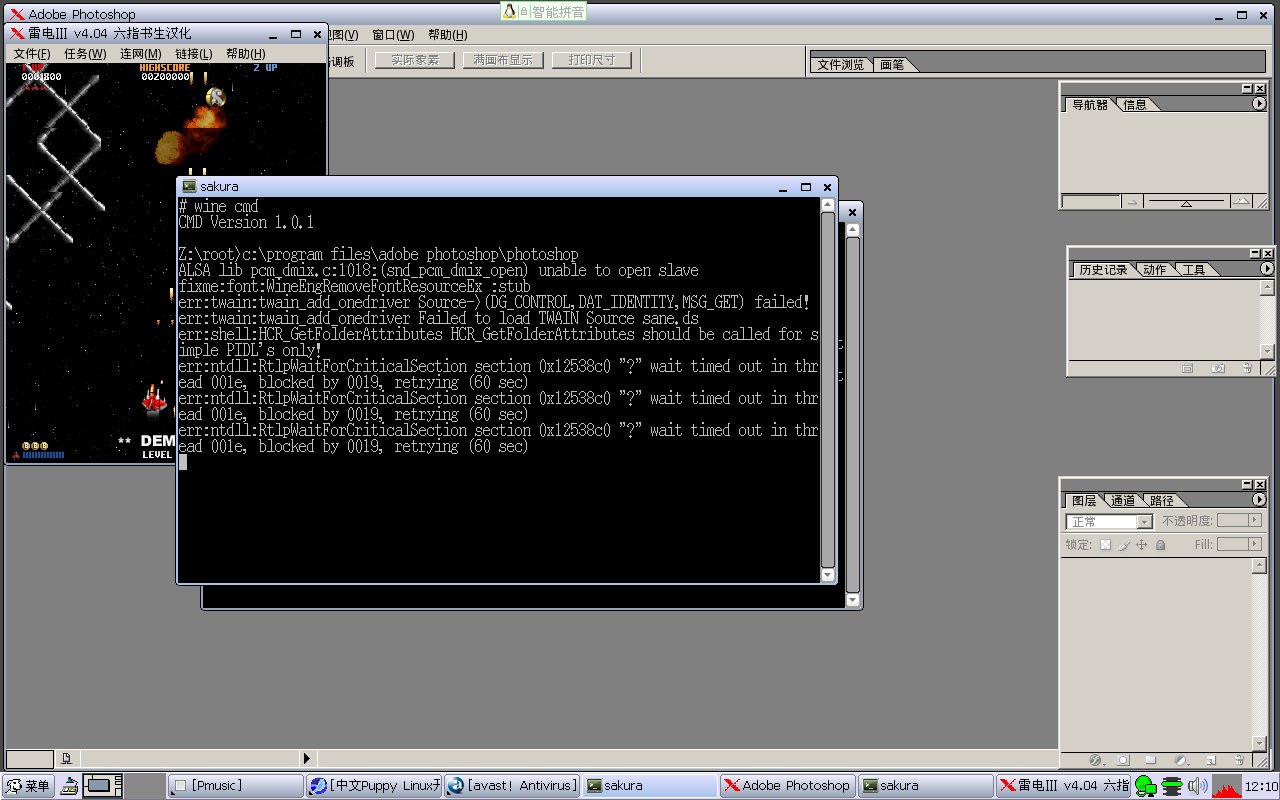Screen dimensions: 1280x800
Task: Click the Navigator zoom percentage field
Action: [1090, 202]
